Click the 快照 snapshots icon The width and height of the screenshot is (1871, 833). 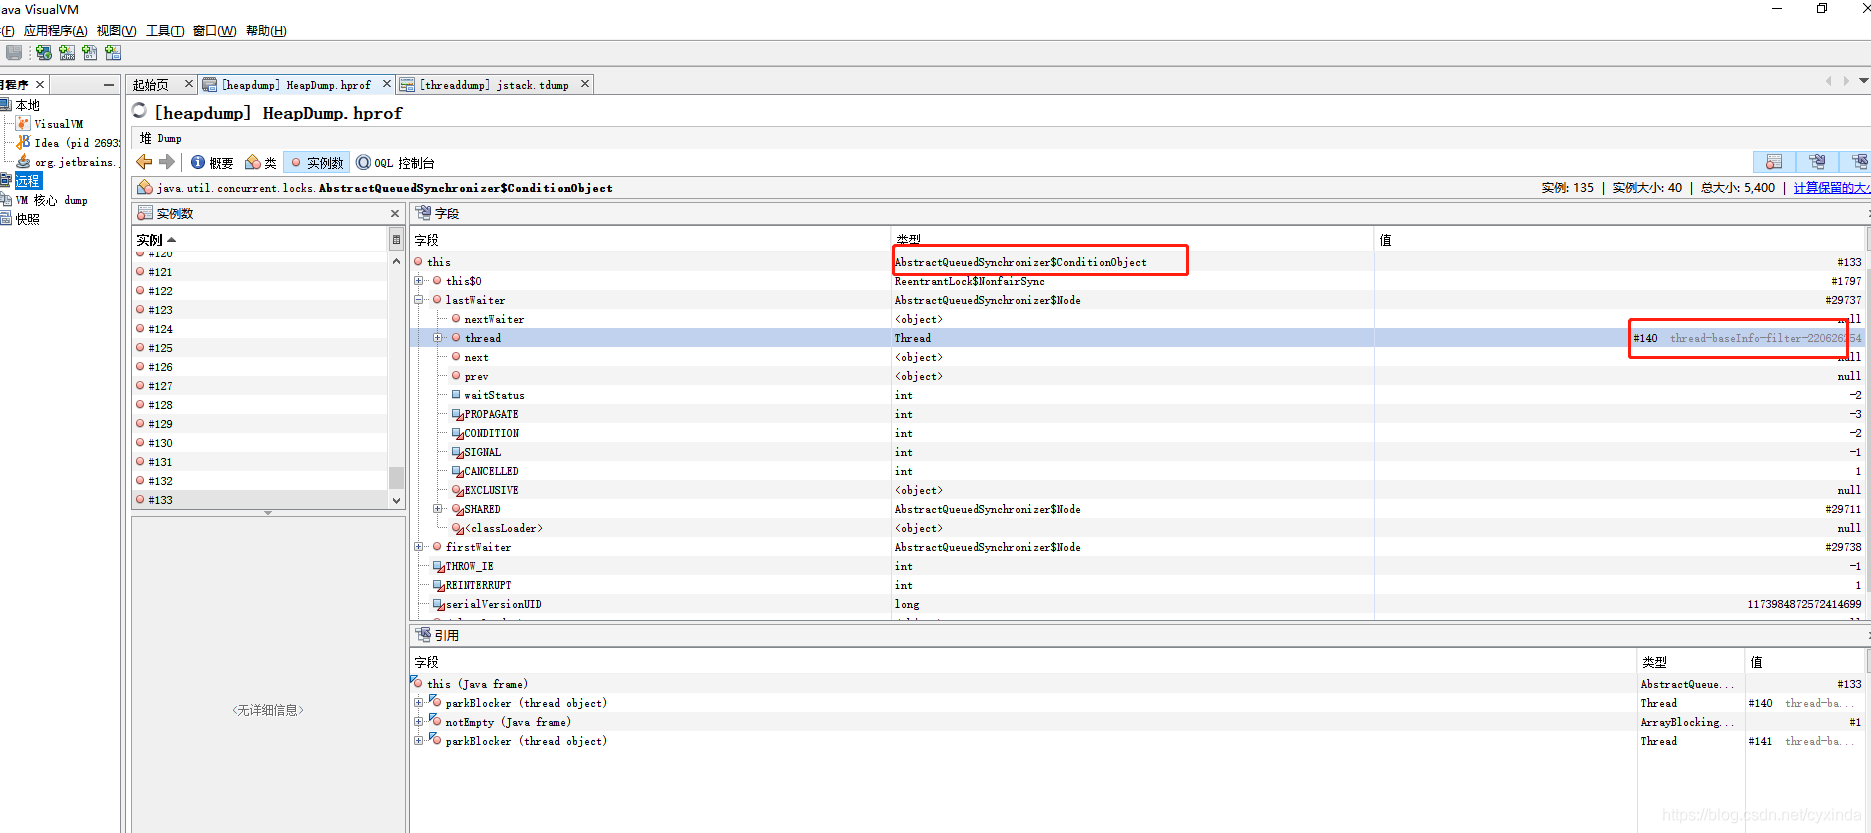(x=6, y=219)
